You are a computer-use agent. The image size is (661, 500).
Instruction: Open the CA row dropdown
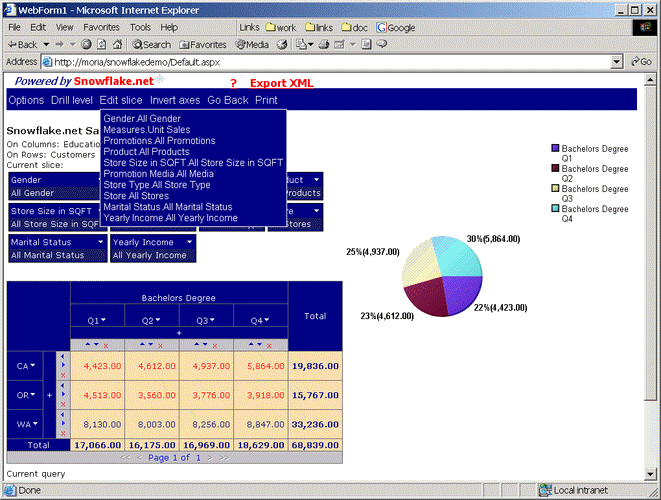pyautogui.click(x=33, y=365)
